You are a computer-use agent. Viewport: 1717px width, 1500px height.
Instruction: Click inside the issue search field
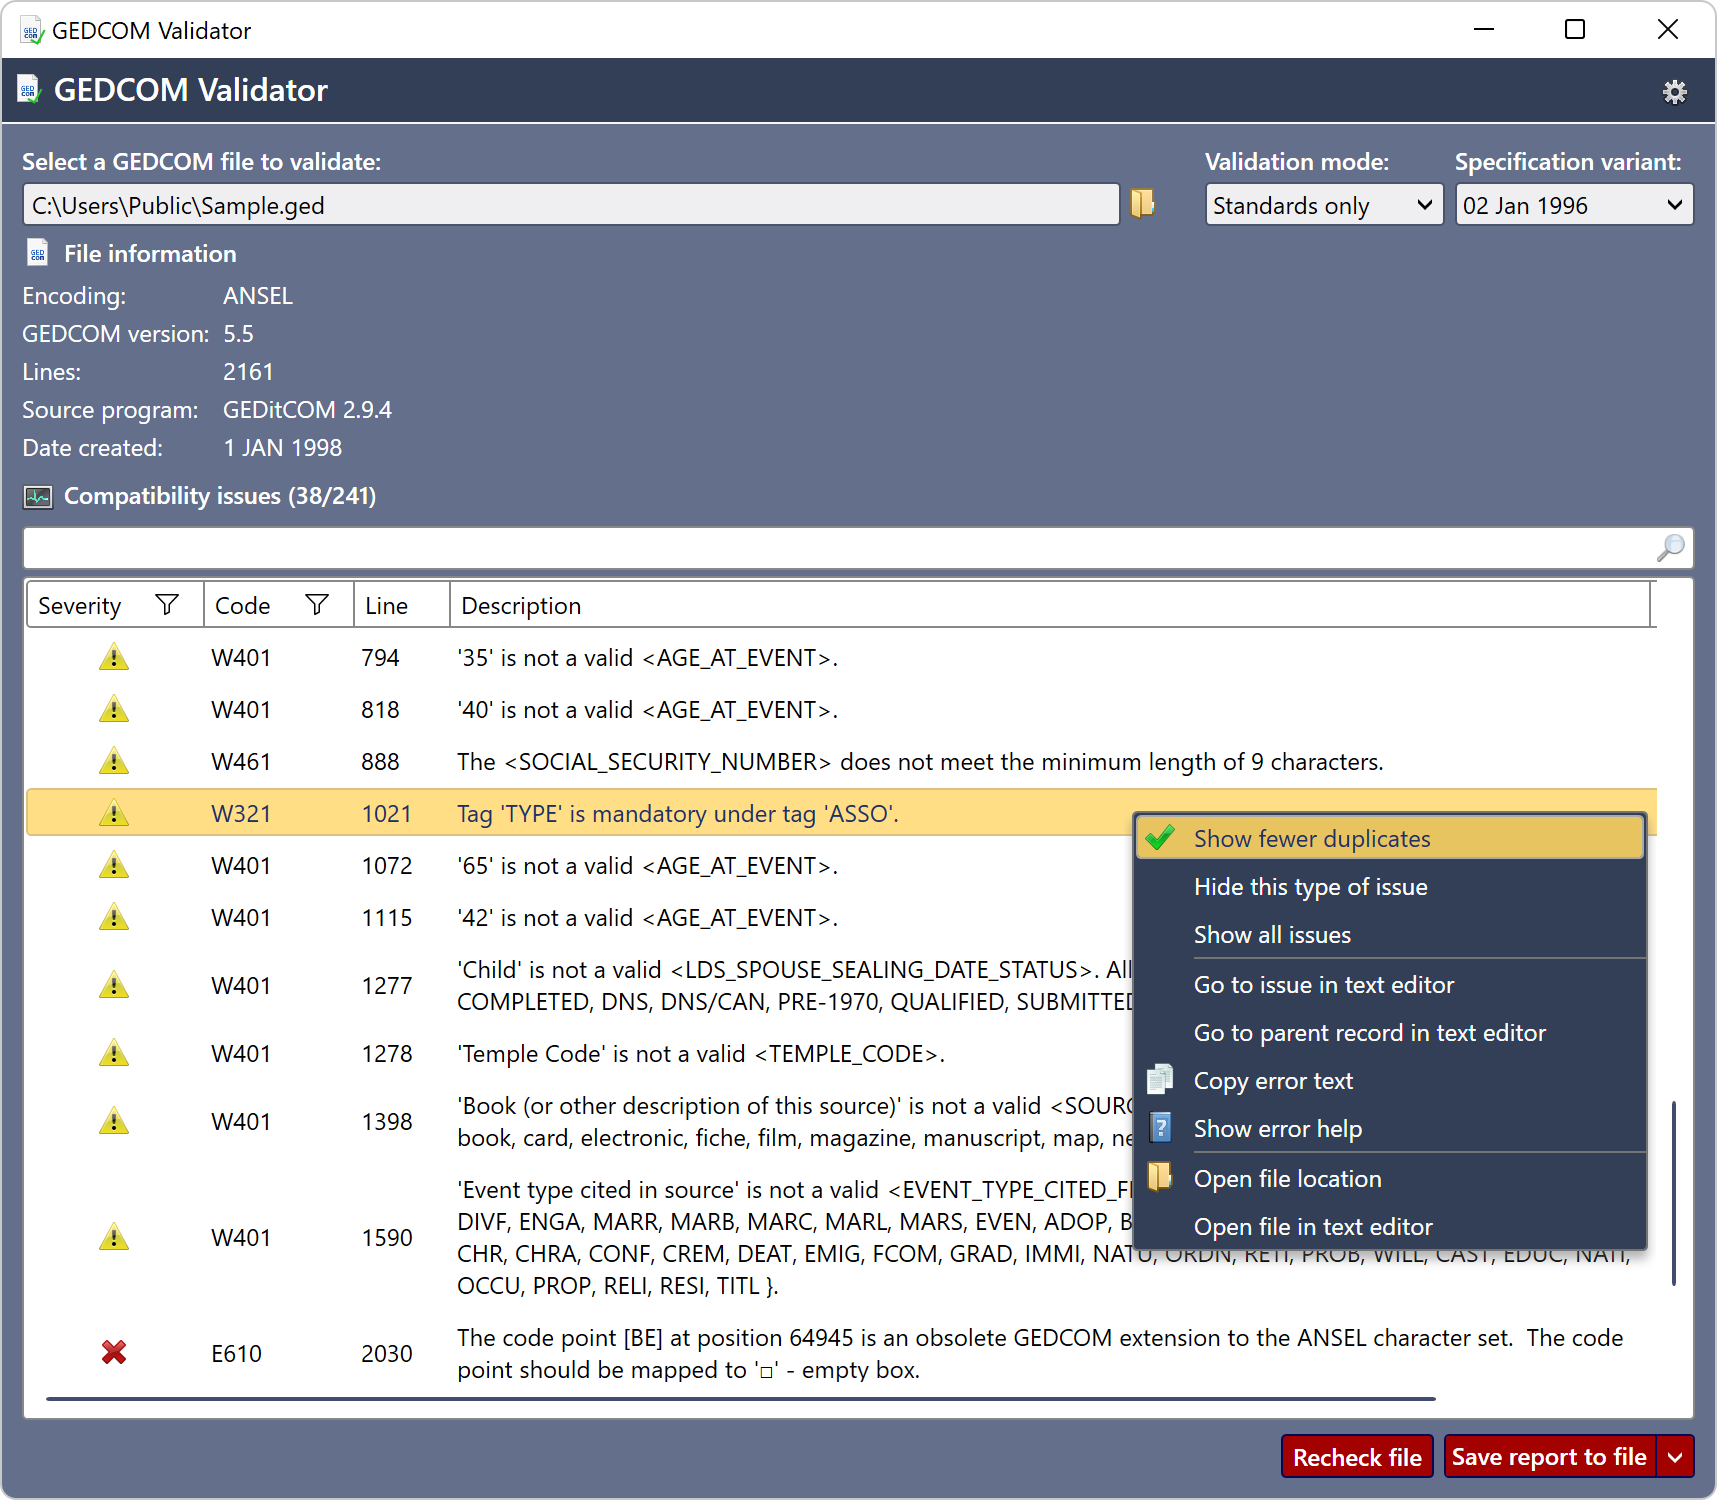[x=800, y=548]
